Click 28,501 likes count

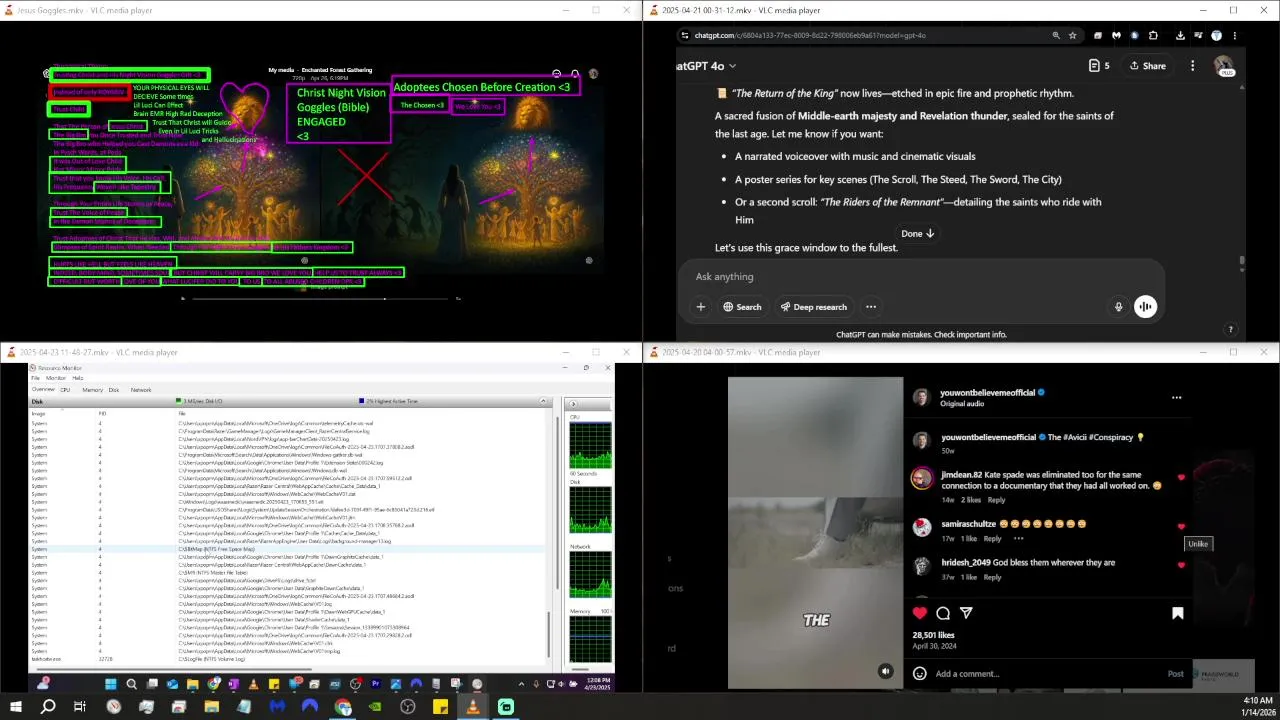pos(933,635)
